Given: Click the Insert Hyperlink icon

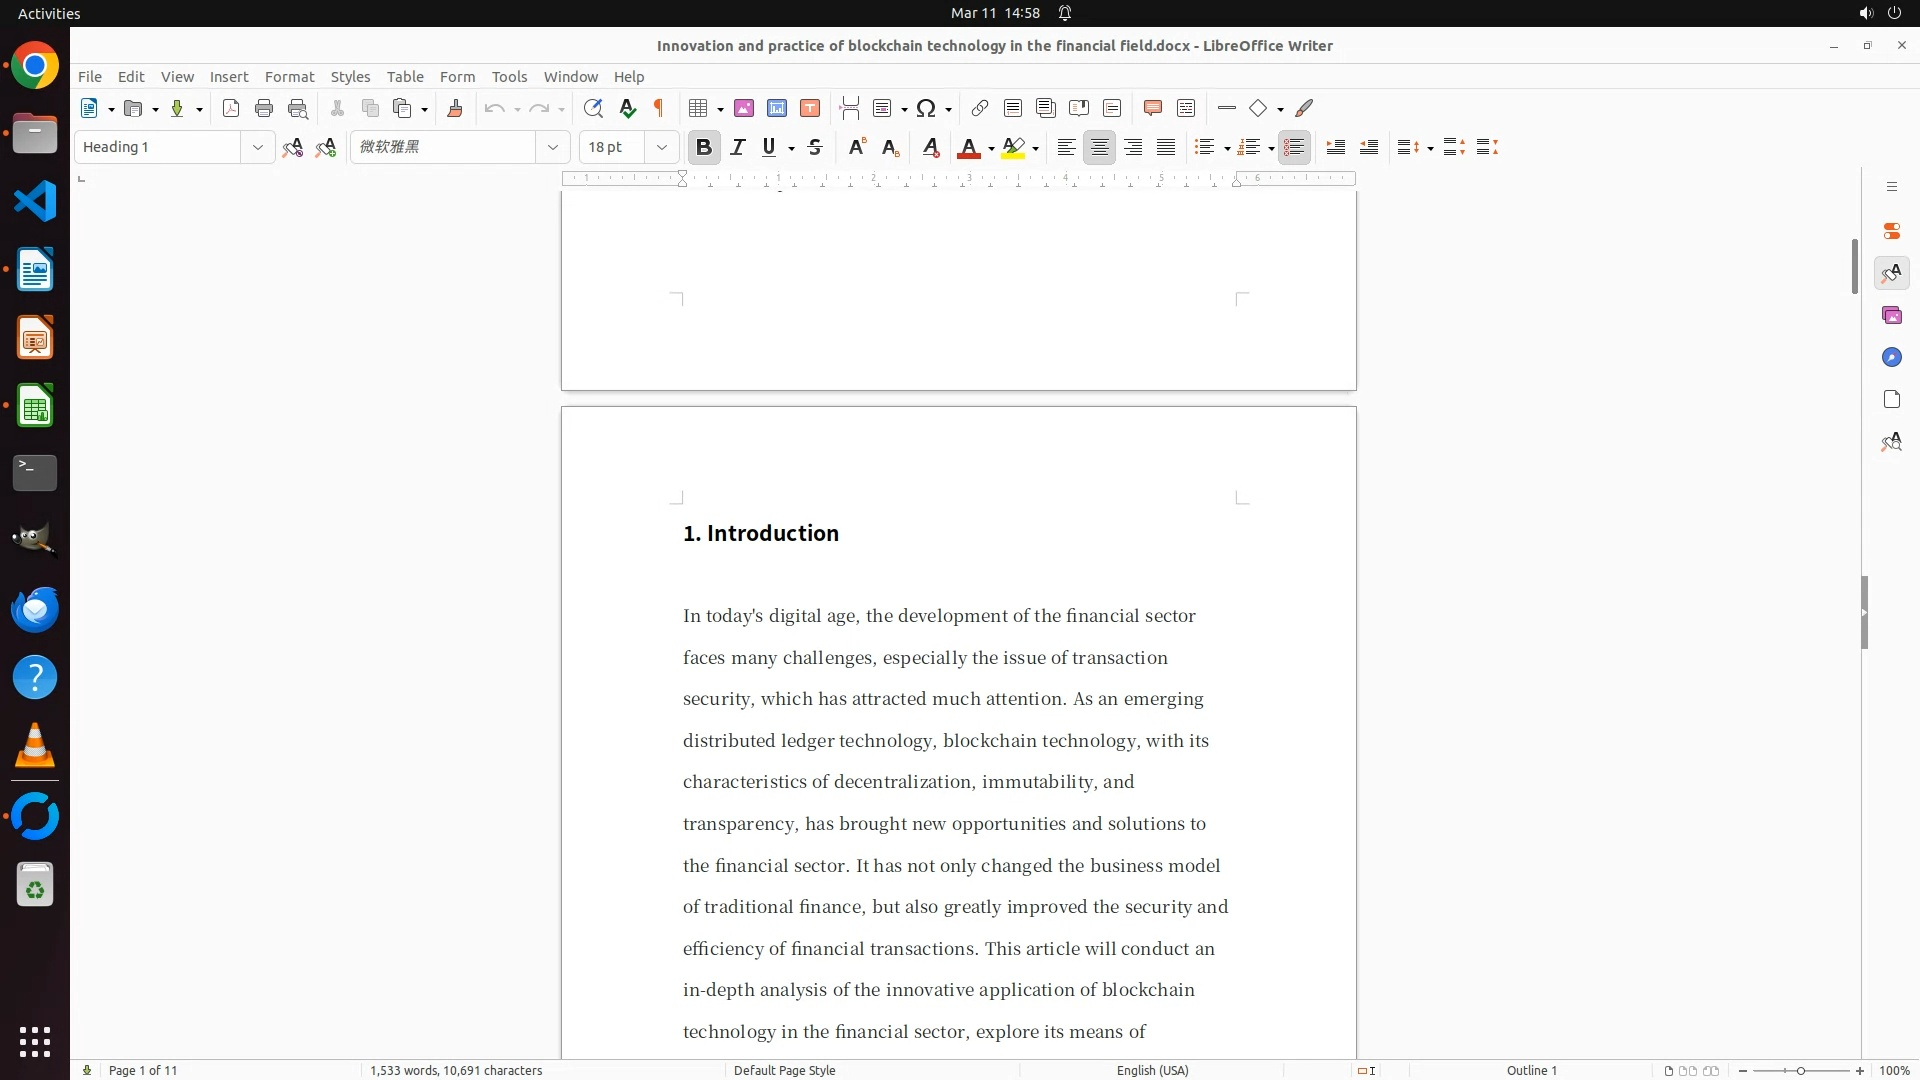Looking at the screenshot, I should [980, 108].
